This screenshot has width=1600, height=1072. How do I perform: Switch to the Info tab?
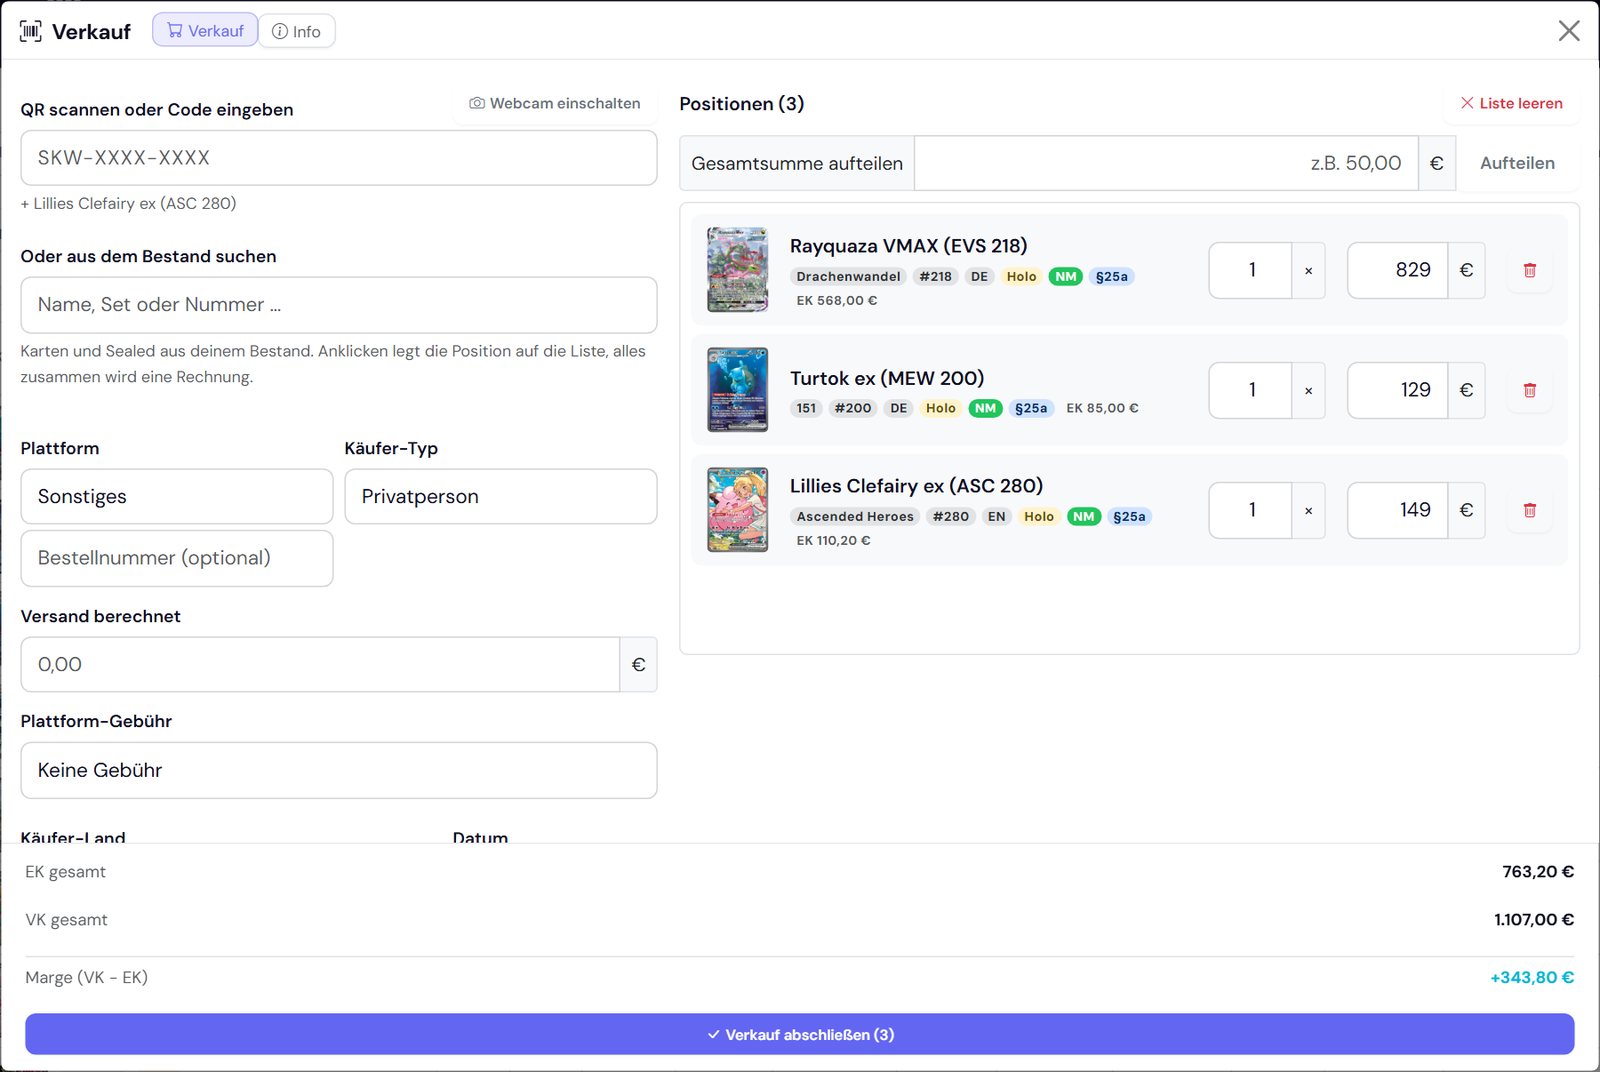coord(297,31)
